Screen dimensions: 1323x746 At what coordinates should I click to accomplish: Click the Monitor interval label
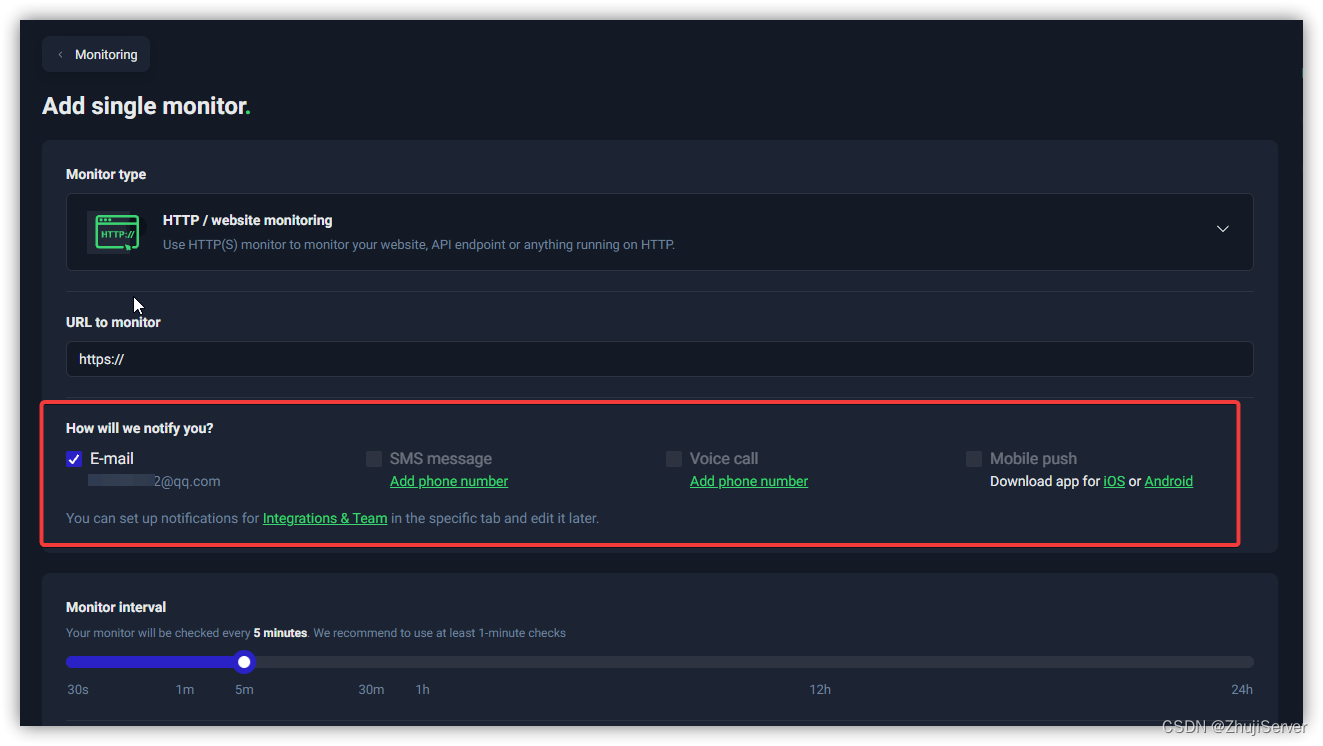[116, 607]
